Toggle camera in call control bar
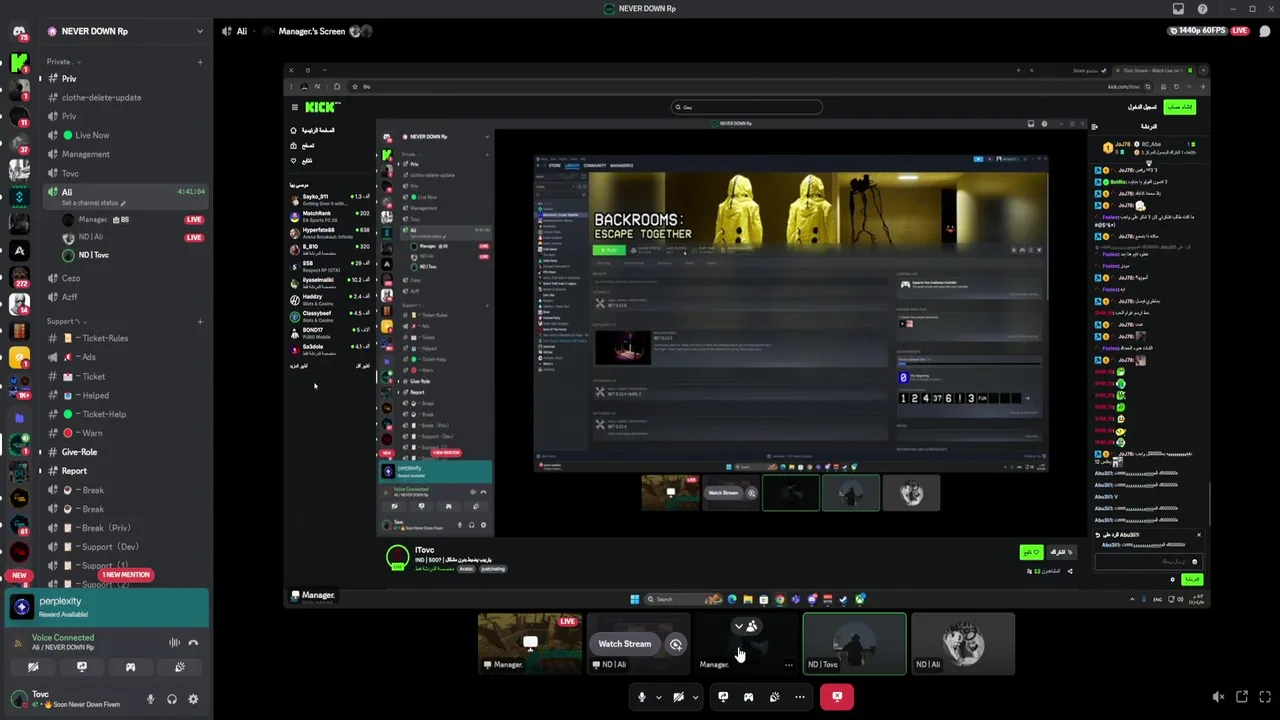Screen dimensions: 1280x720 (678, 697)
